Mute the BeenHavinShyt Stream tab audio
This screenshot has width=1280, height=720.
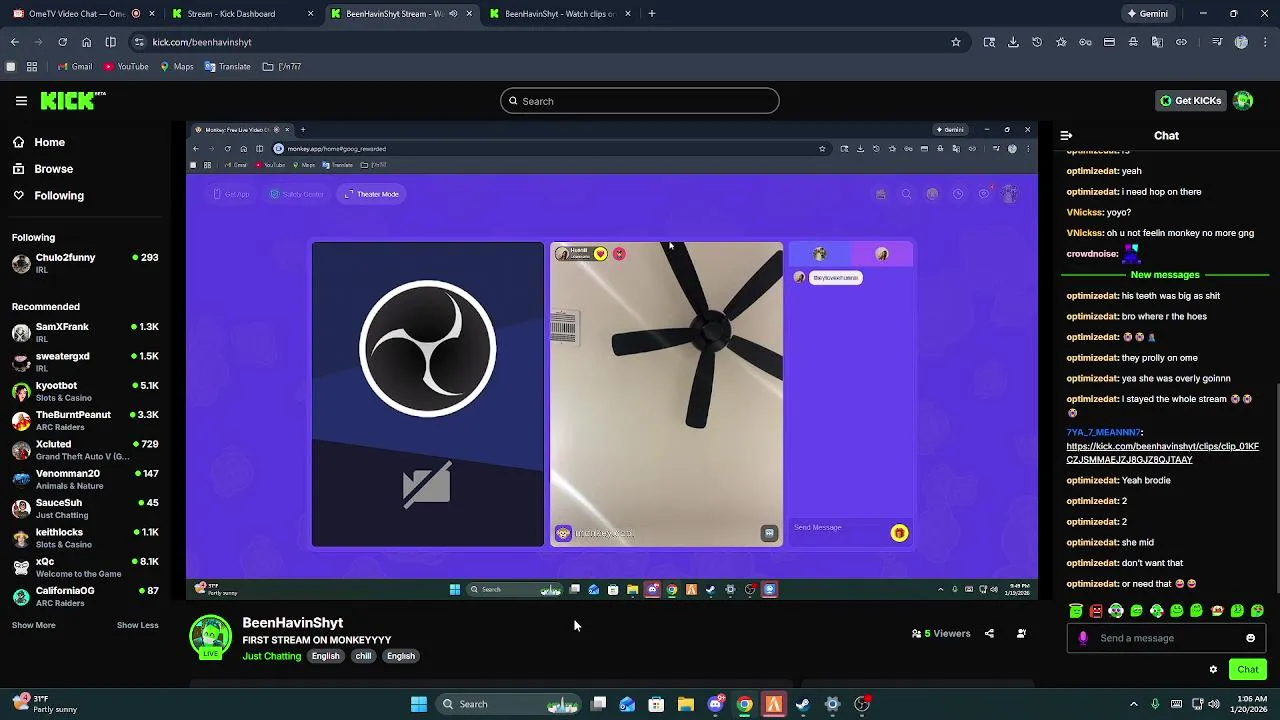coord(453,14)
